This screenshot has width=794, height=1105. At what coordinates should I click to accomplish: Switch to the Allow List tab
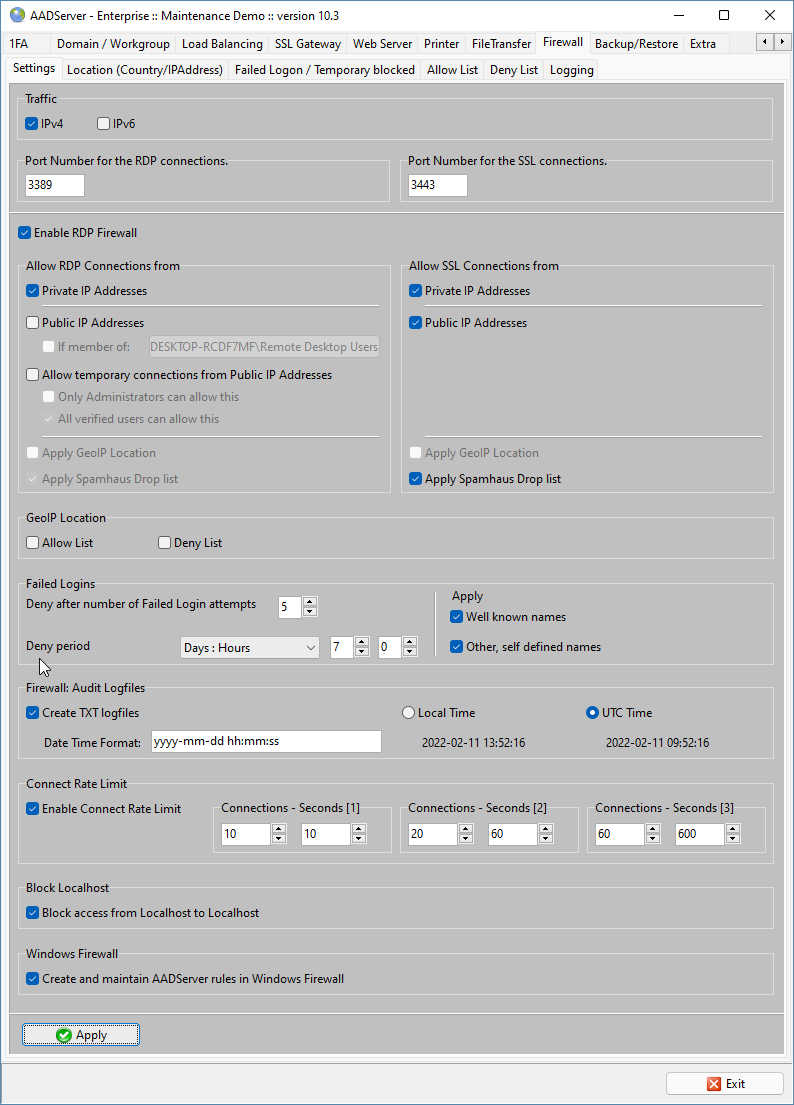tap(452, 70)
